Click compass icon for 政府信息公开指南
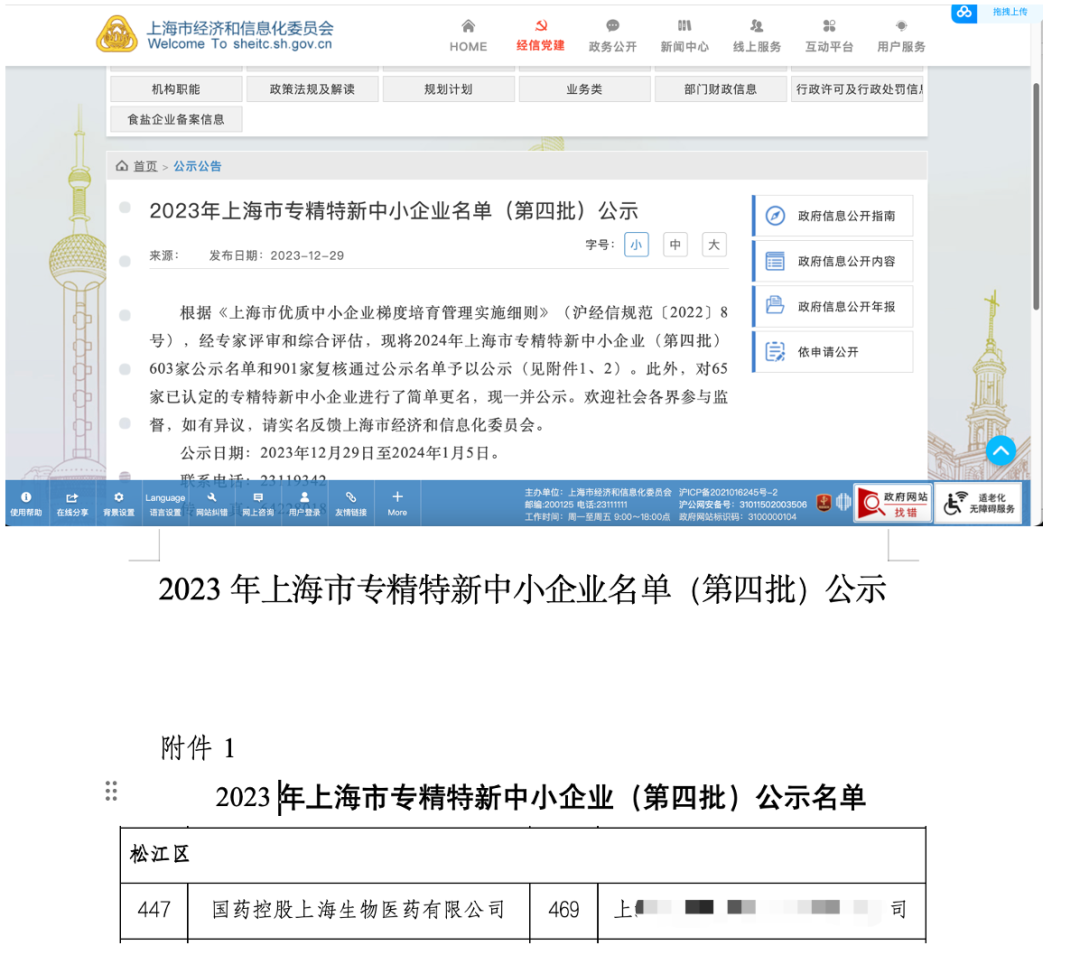 (x=775, y=216)
